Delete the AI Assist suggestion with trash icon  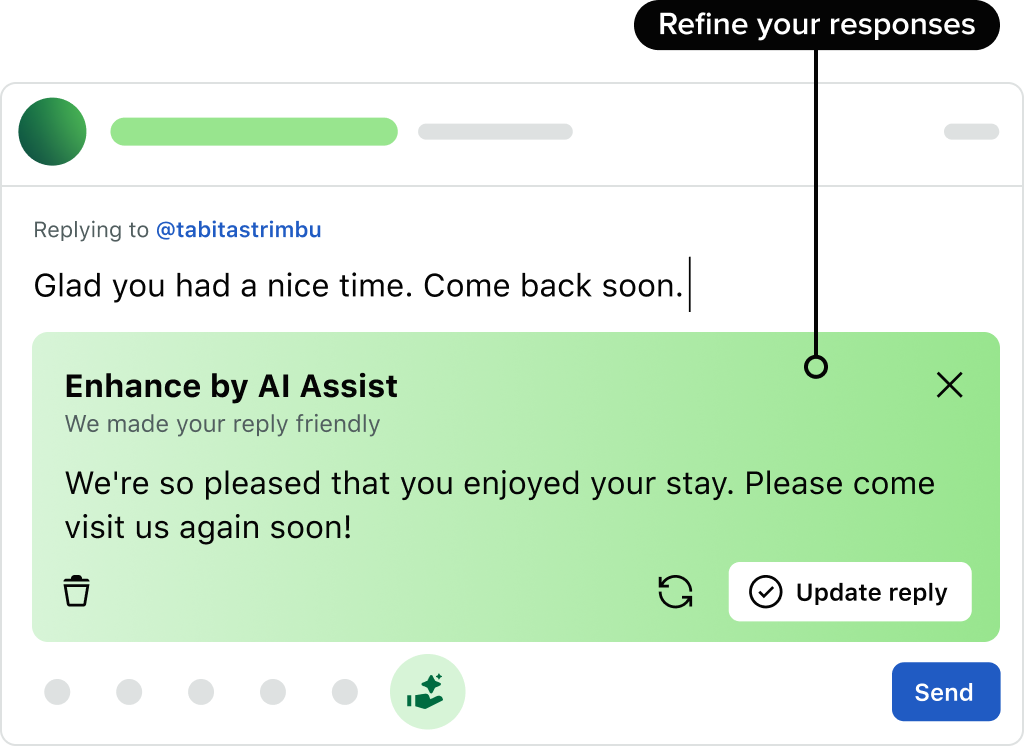point(77,591)
